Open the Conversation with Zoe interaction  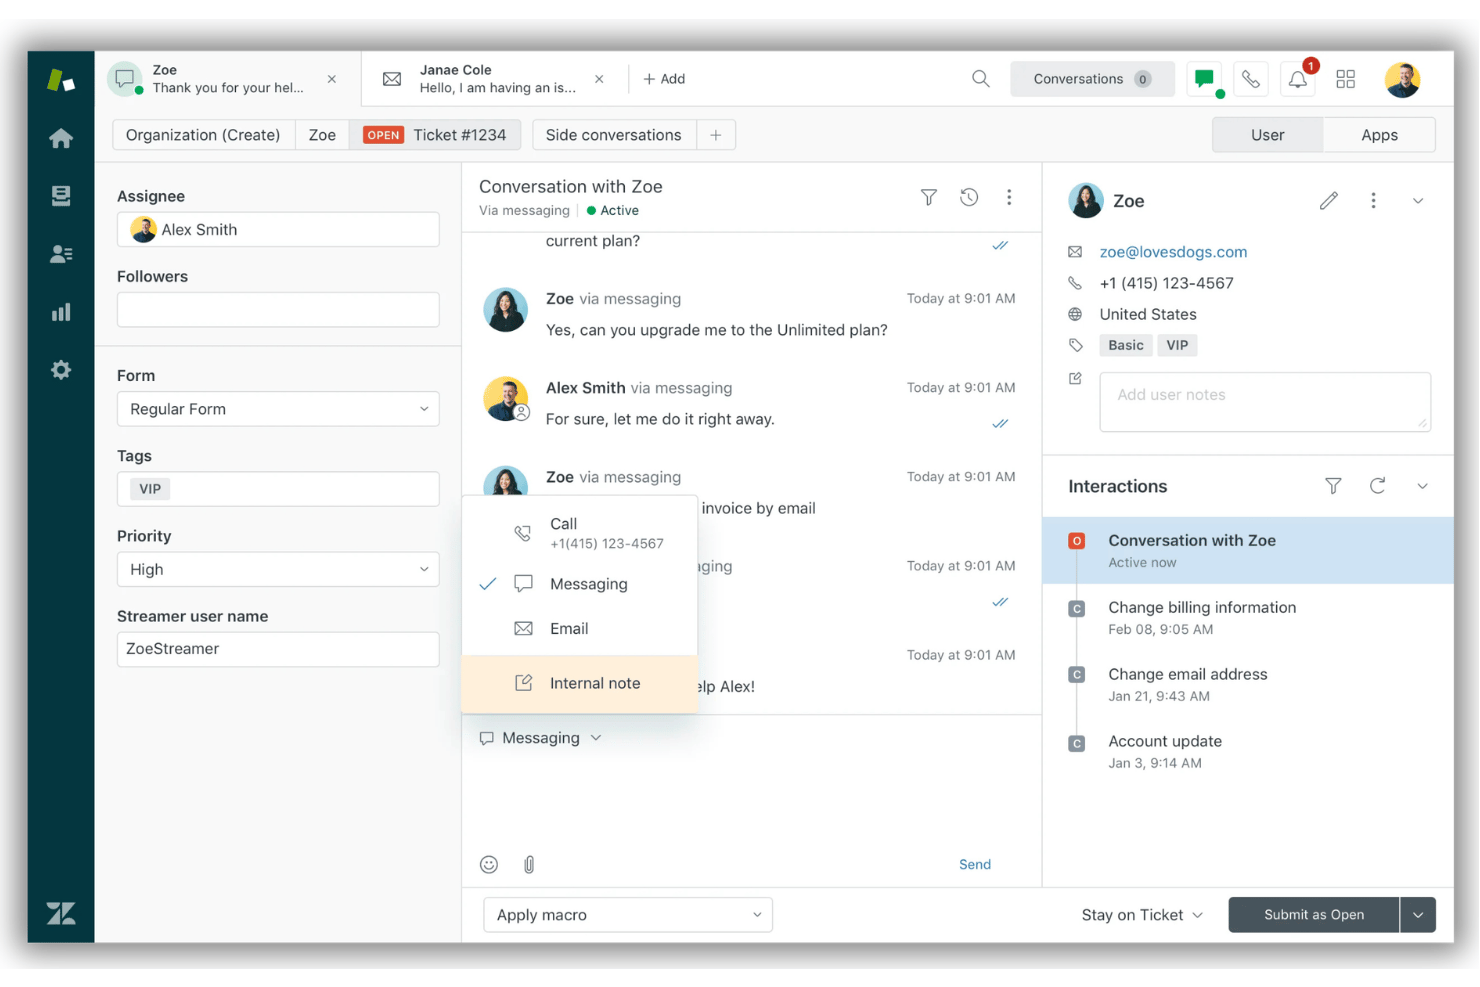1248,550
